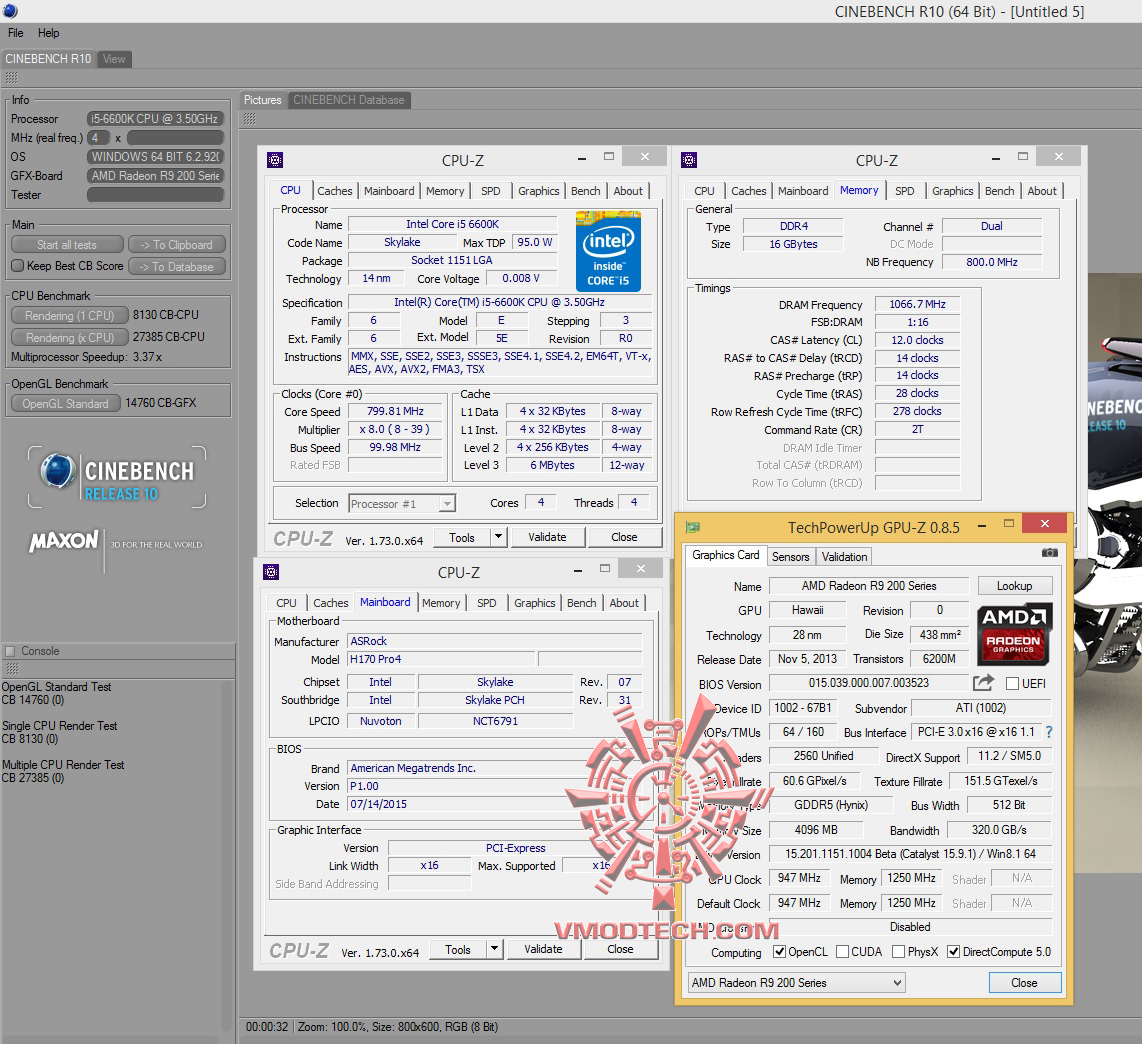Click the BIOS export share icon in GPU-Z
This screenshot has height=1044, width=1142.
pos(983,683)
